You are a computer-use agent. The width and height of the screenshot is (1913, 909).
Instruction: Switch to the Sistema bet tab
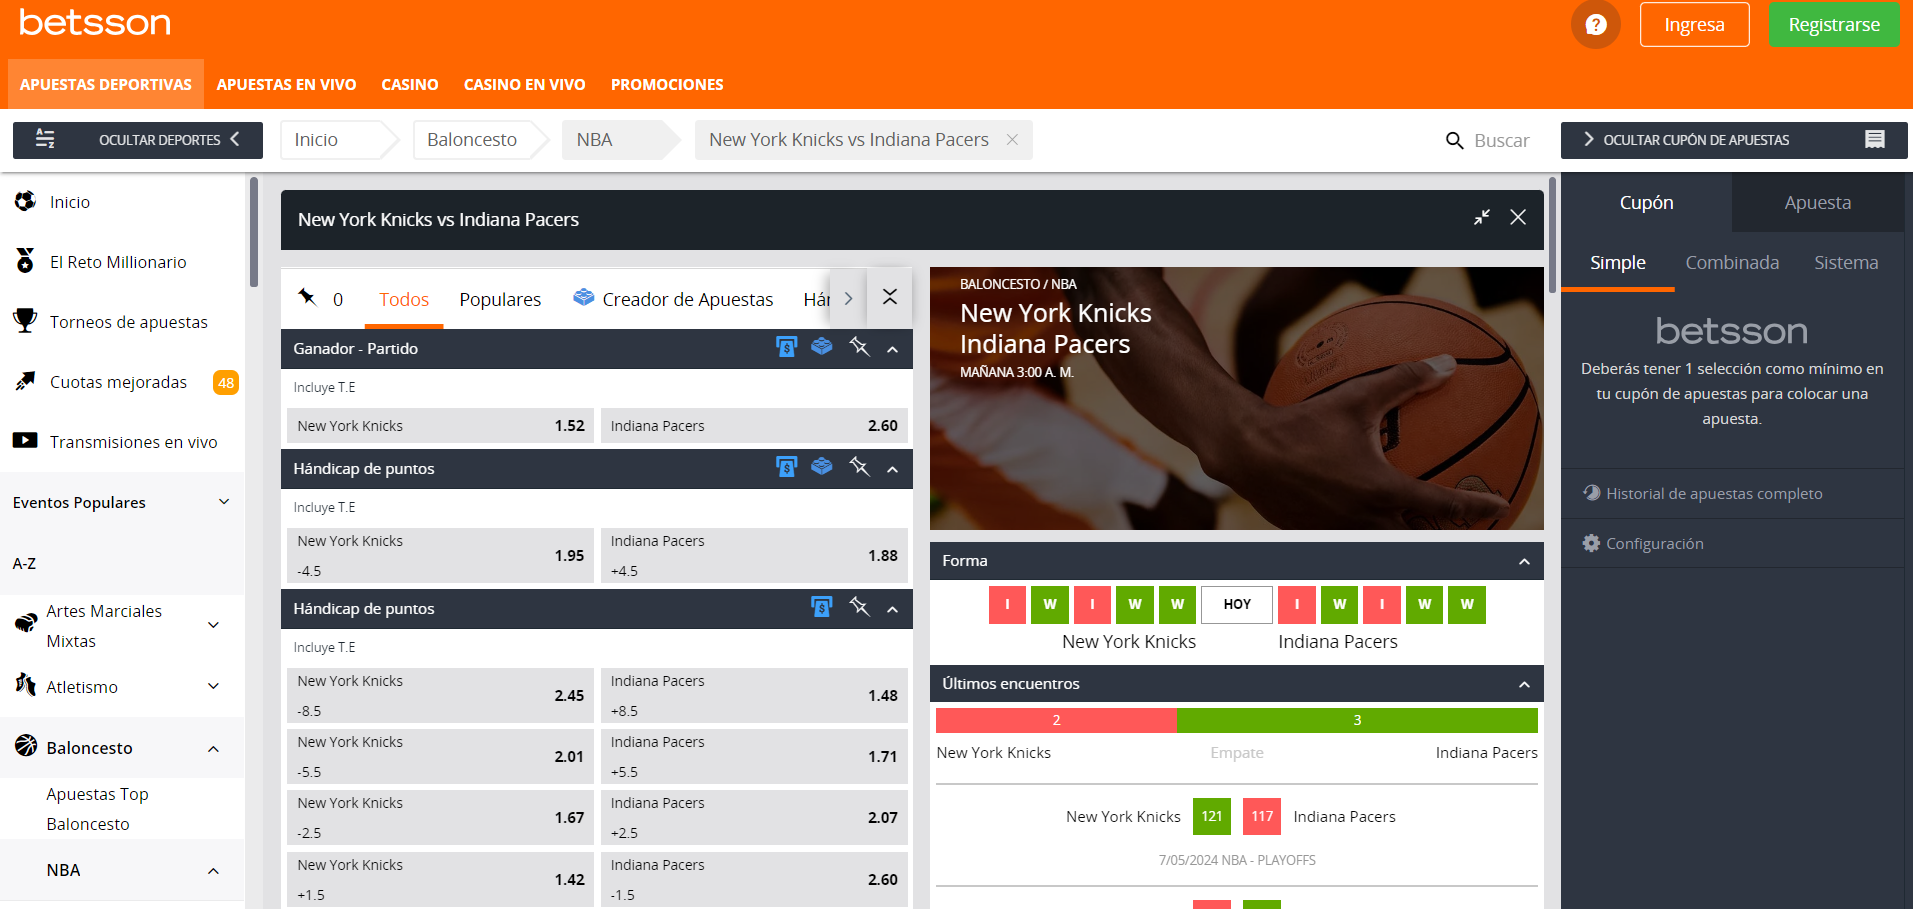(1846, 262)
